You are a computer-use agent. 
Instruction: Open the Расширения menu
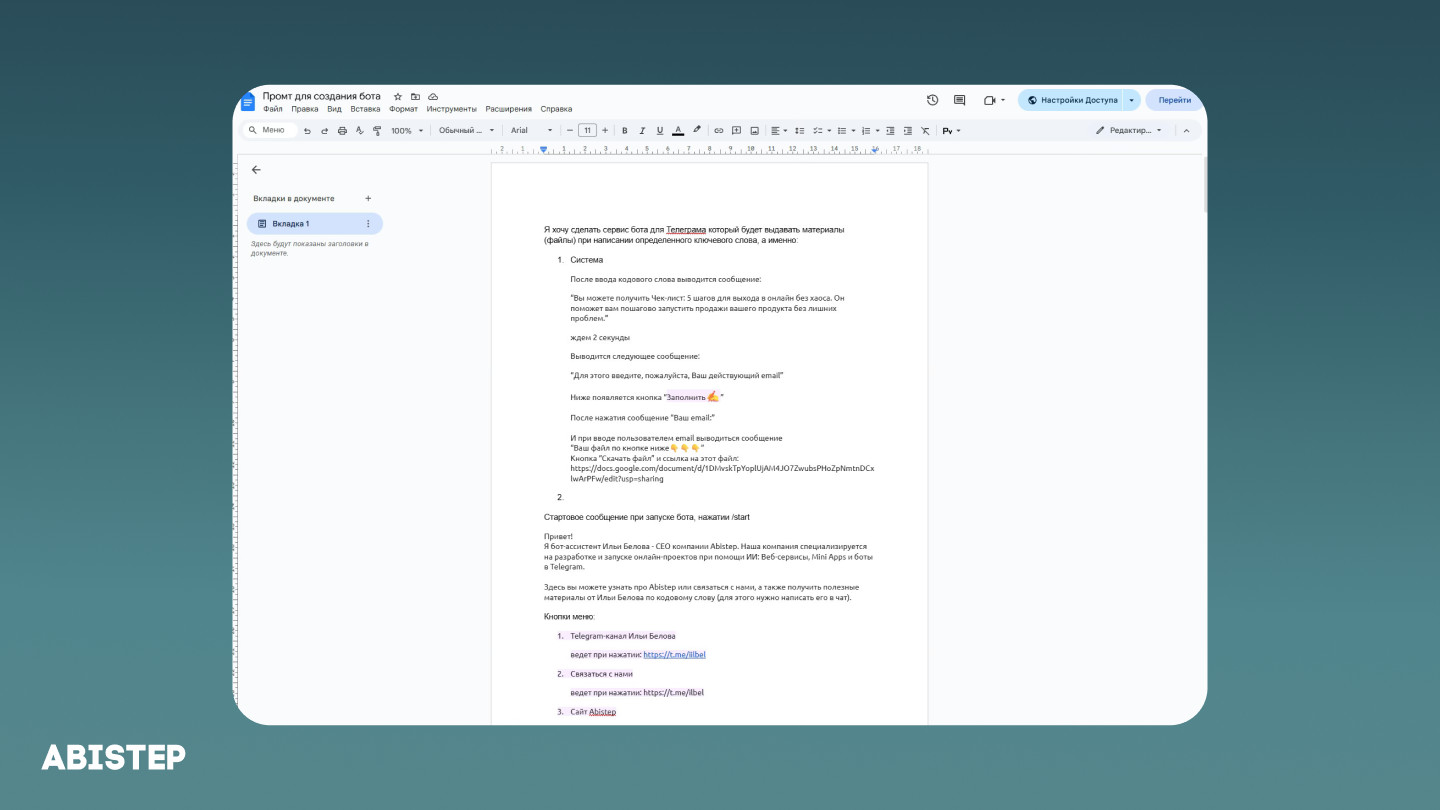[509, 109]
